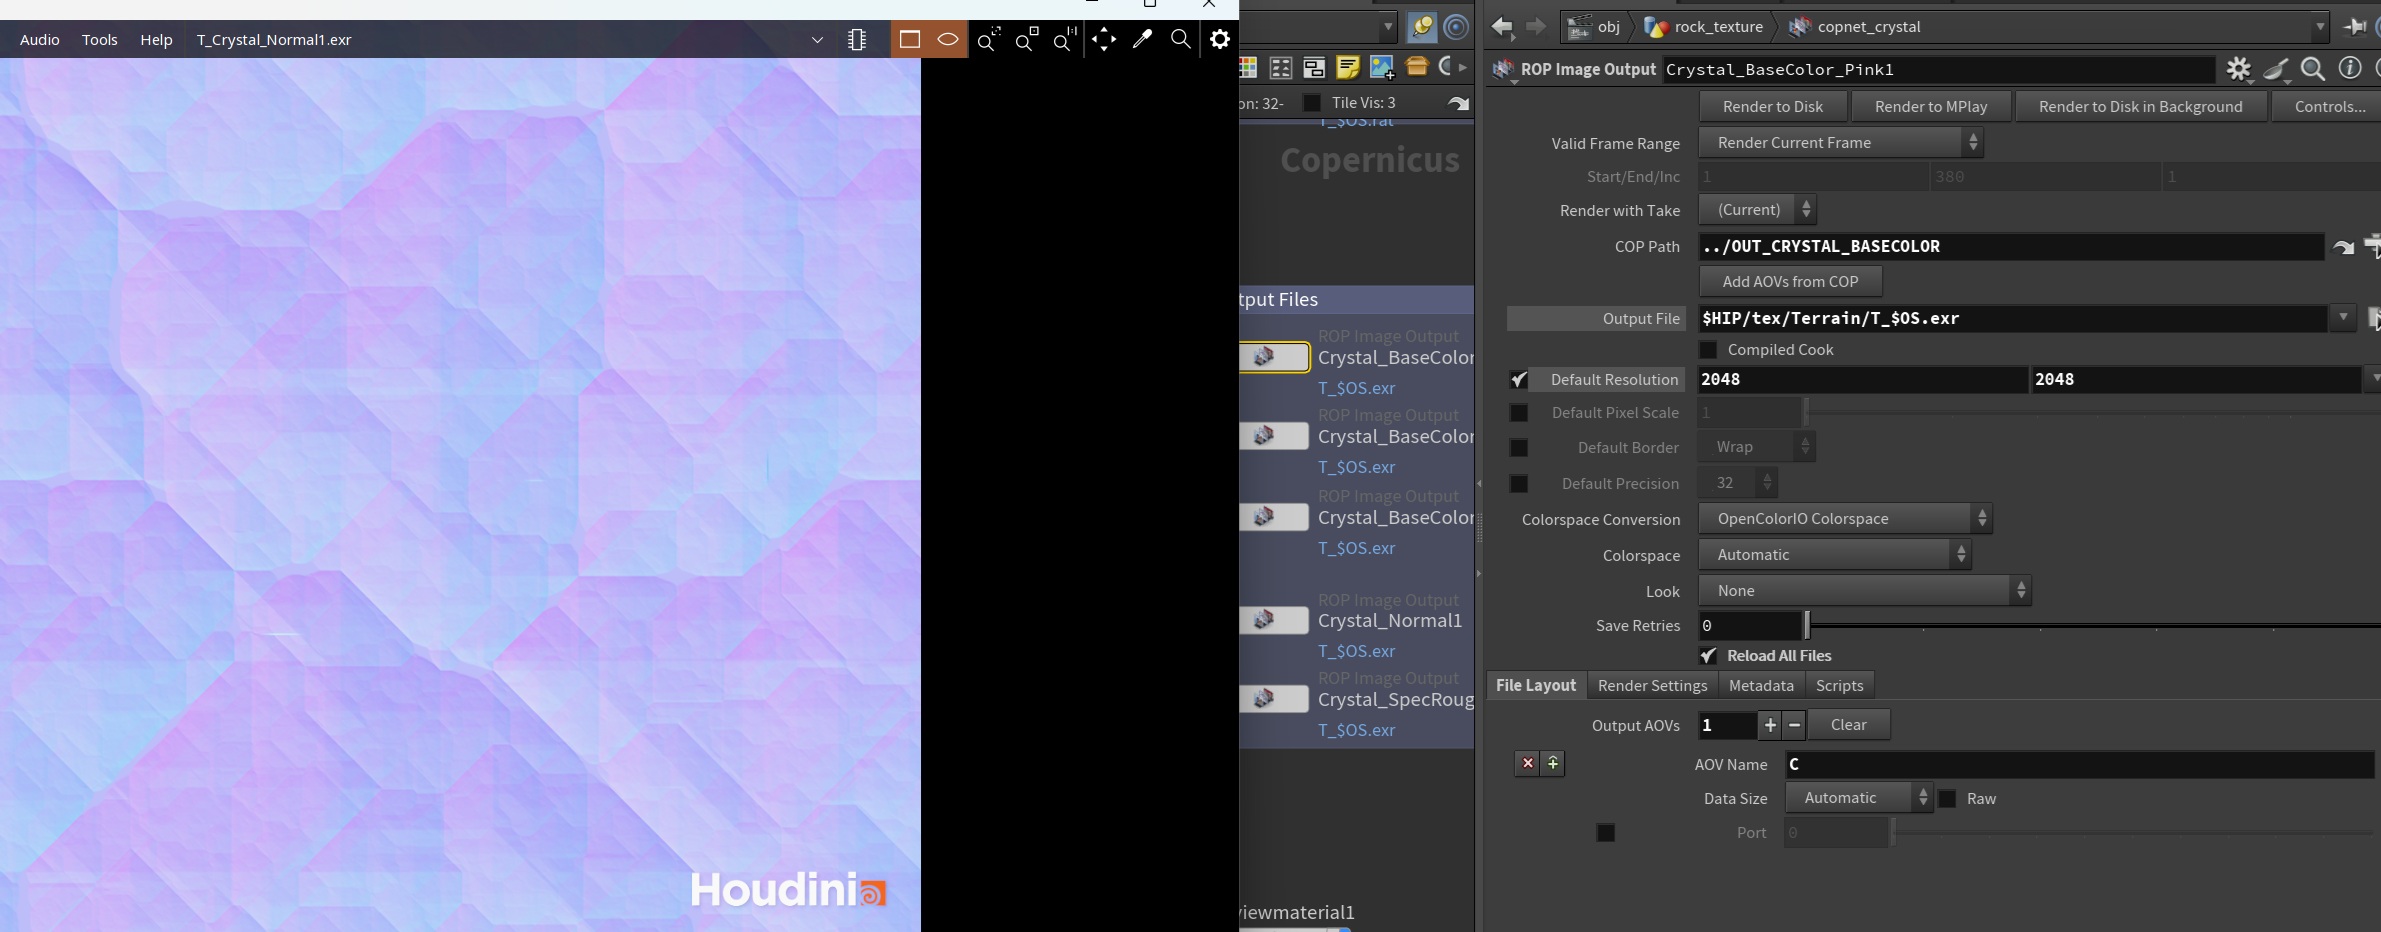
Task: Enable the Default Border checkbox
Action: click(x=1518, y=448)
